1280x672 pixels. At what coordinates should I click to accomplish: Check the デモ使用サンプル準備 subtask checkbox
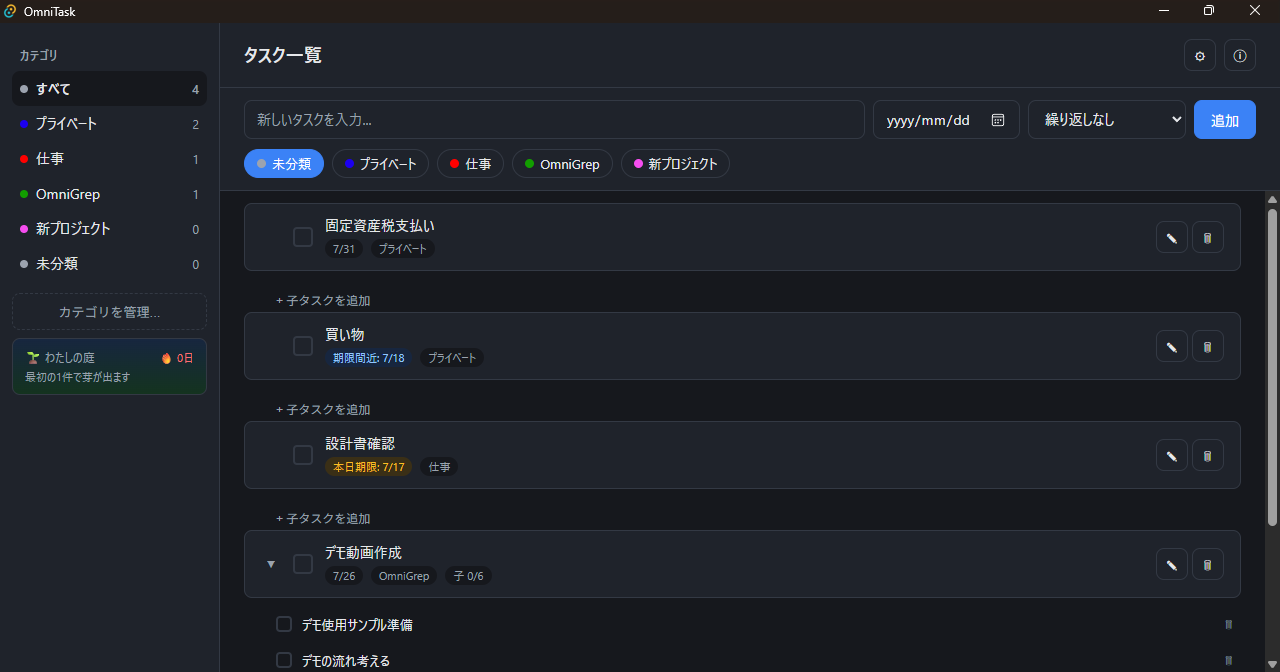(x=284, y=625)
